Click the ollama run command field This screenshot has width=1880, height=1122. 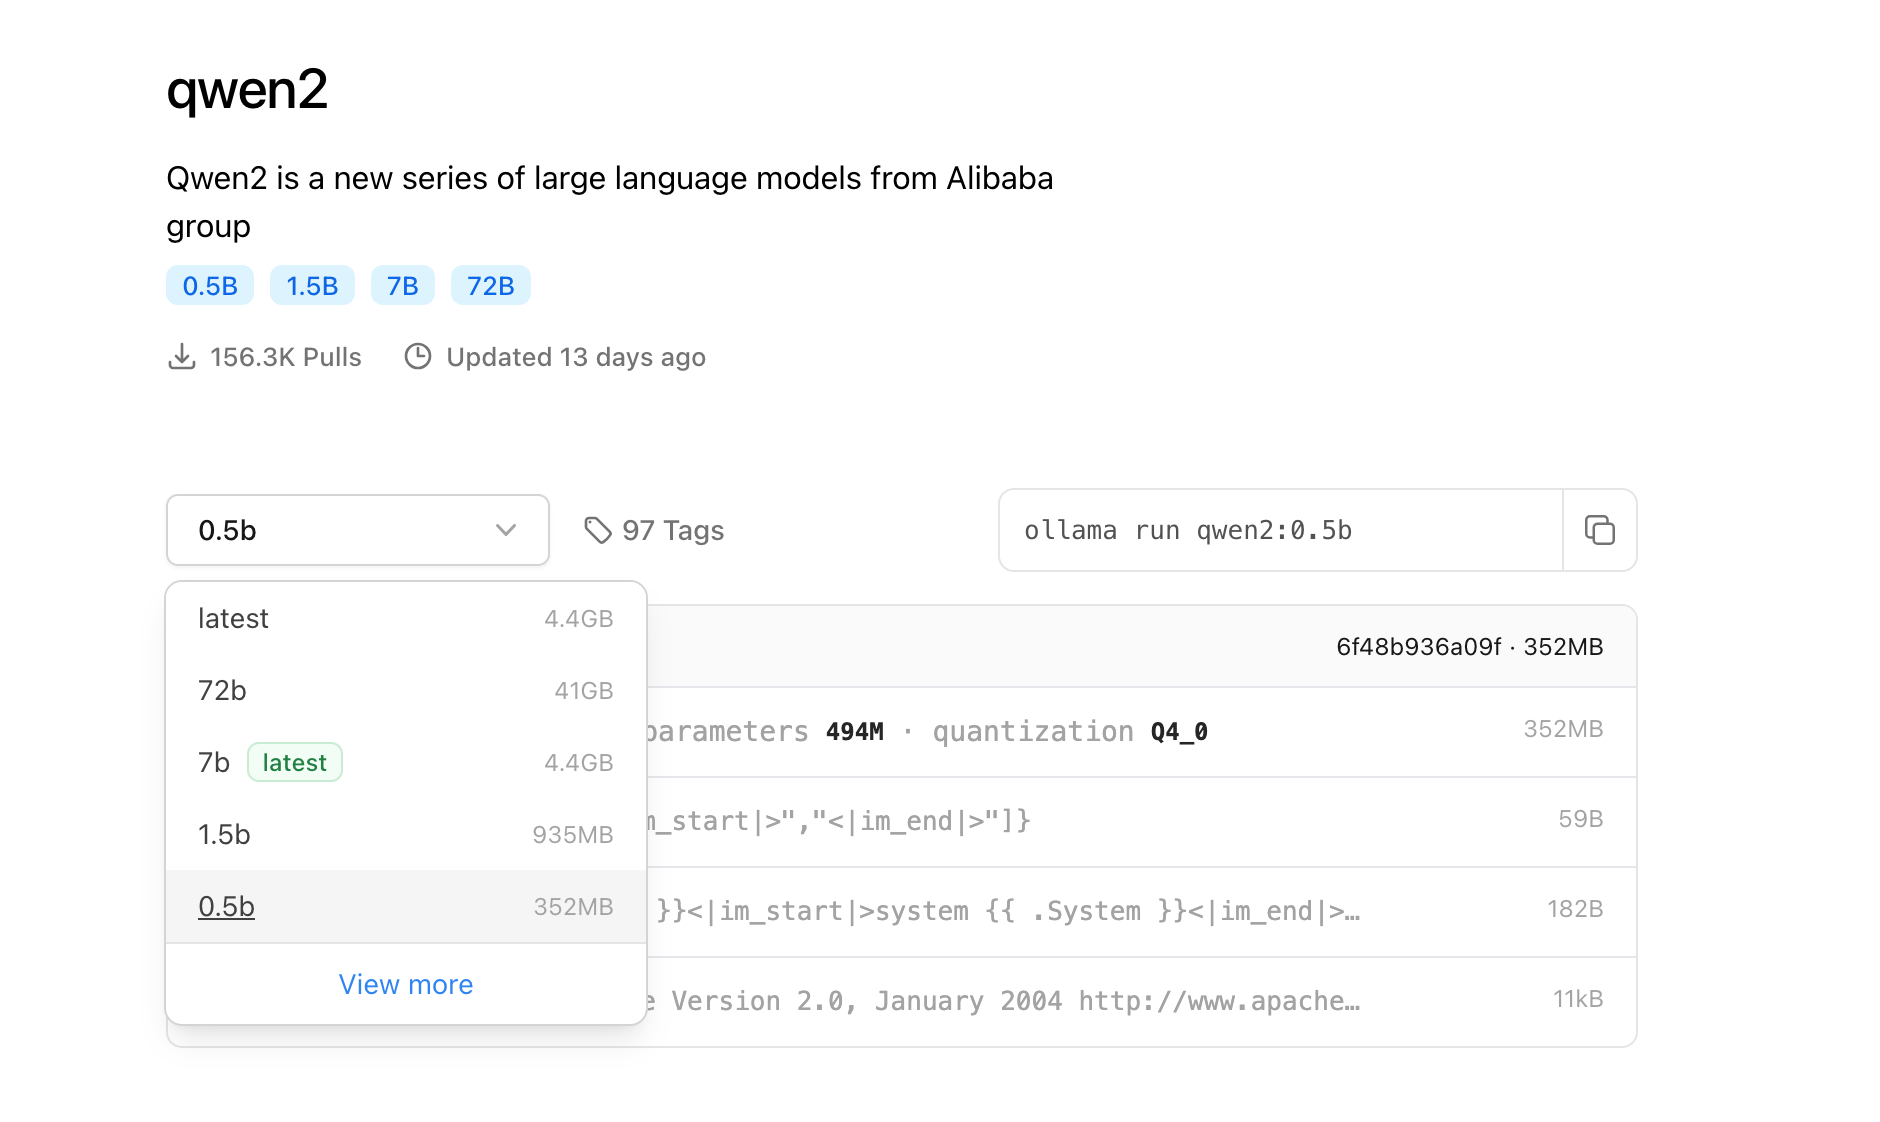pyautogui.click(x=1280, y=530)
